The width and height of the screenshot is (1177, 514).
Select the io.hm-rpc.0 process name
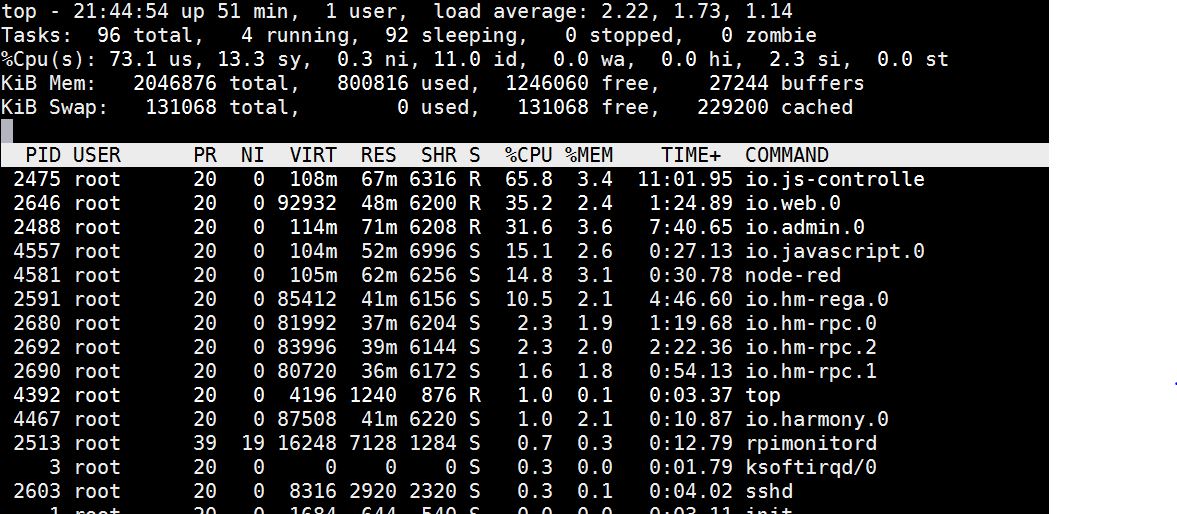coord(811,323)
